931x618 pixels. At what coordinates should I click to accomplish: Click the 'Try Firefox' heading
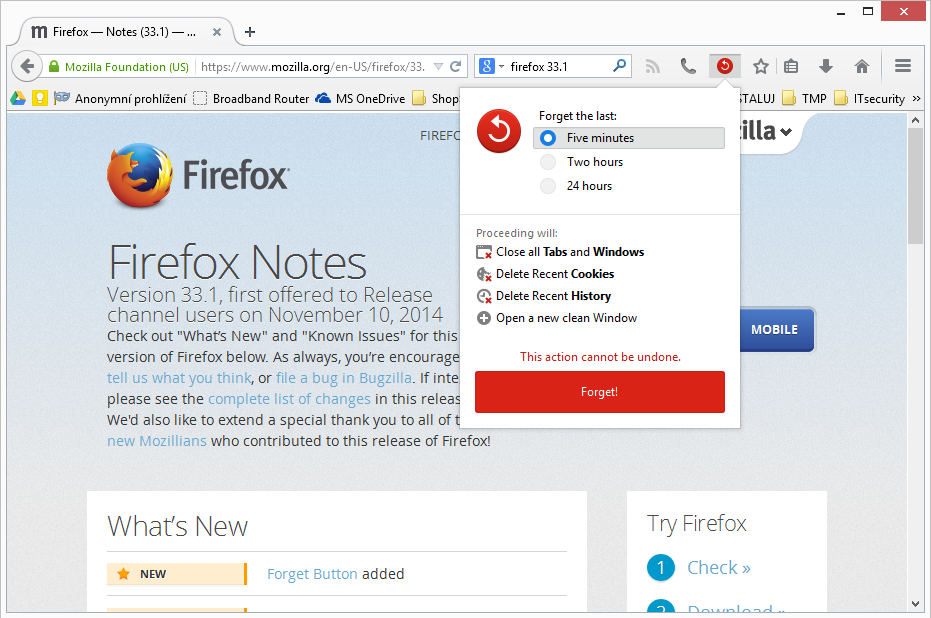coord(696,524)
